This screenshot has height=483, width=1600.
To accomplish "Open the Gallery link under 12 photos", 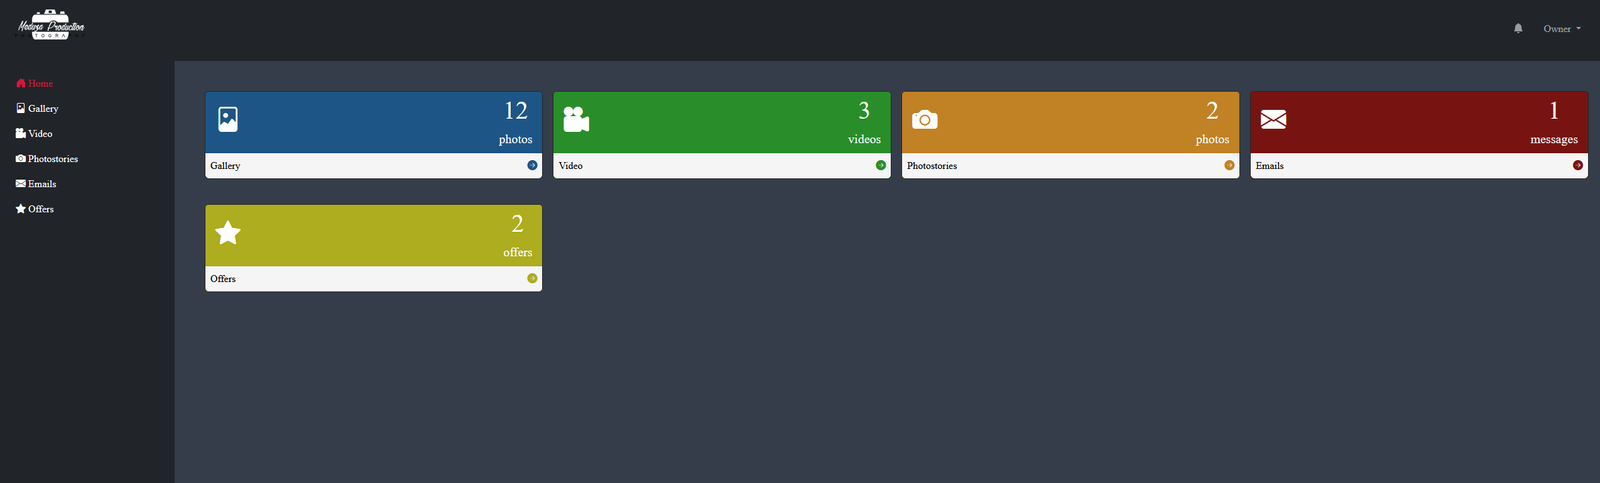I will pos(226,166).
